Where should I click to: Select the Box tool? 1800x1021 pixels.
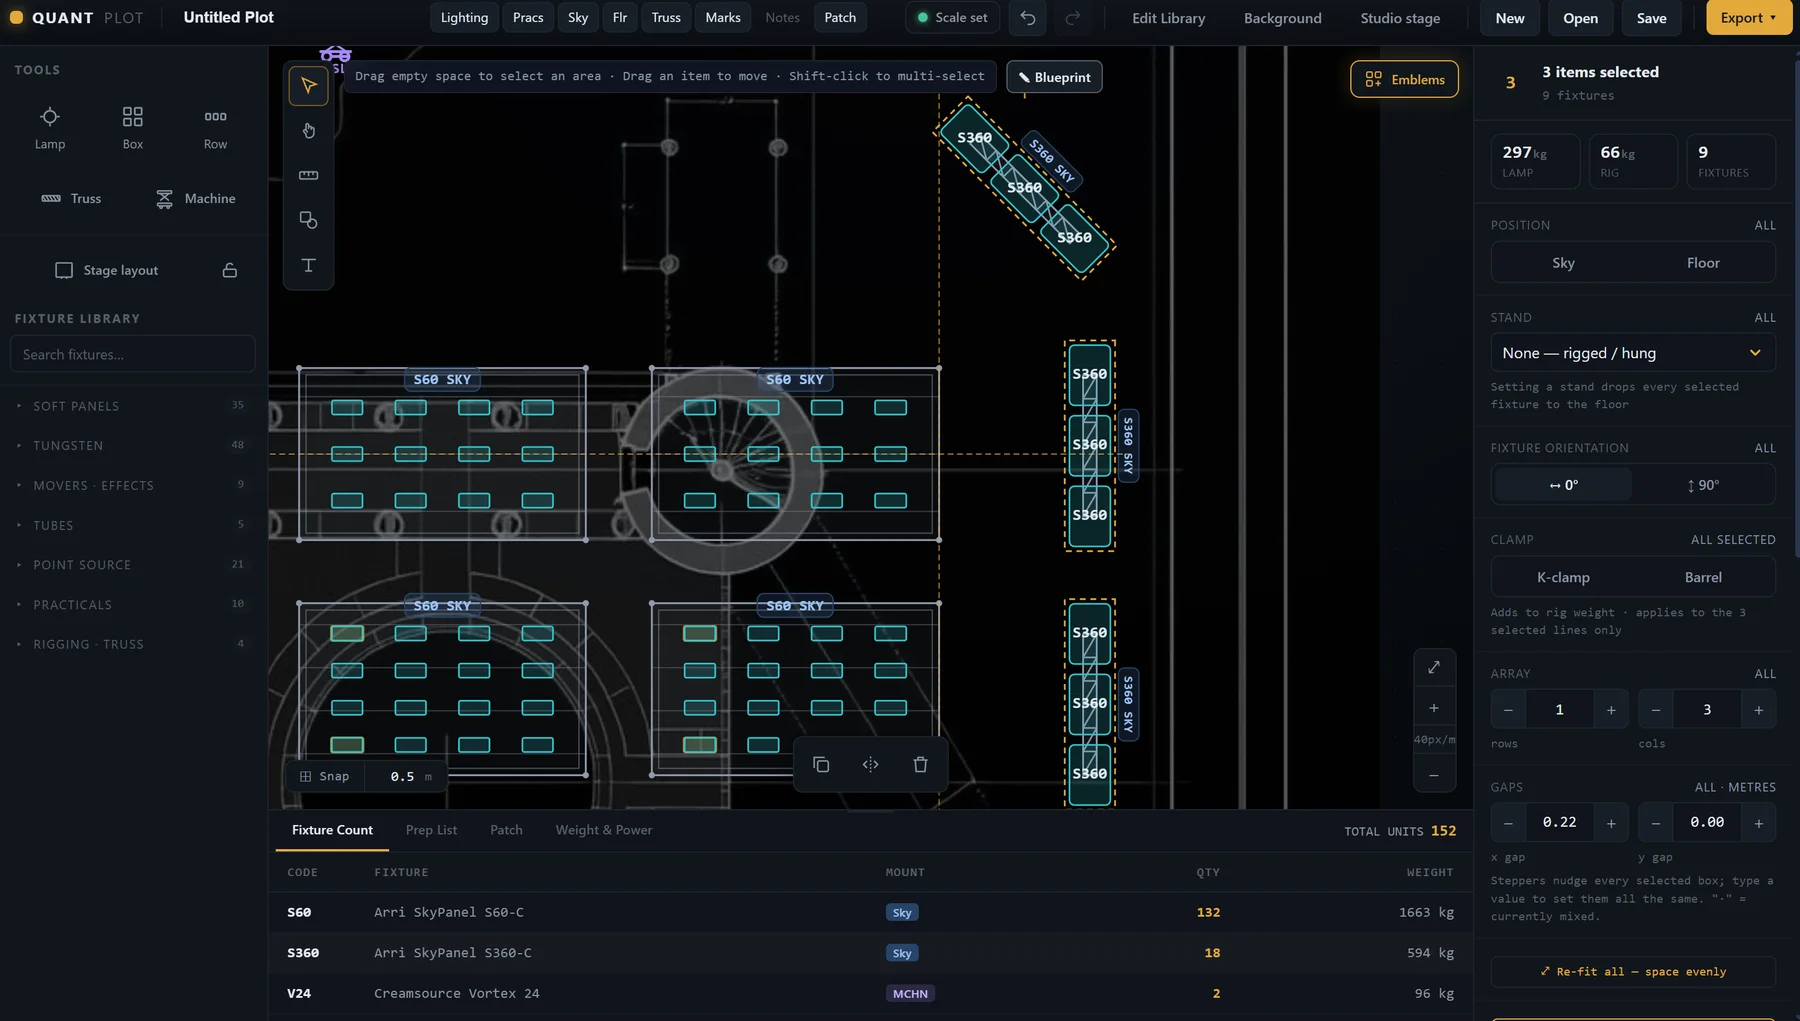point(133,128)
